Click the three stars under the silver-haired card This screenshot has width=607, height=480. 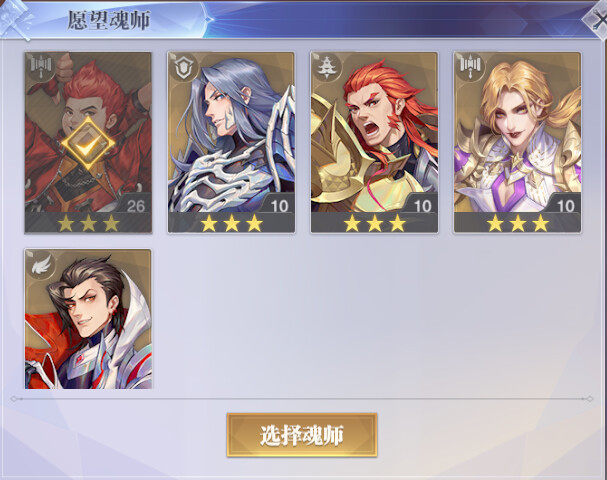point(231,224)
